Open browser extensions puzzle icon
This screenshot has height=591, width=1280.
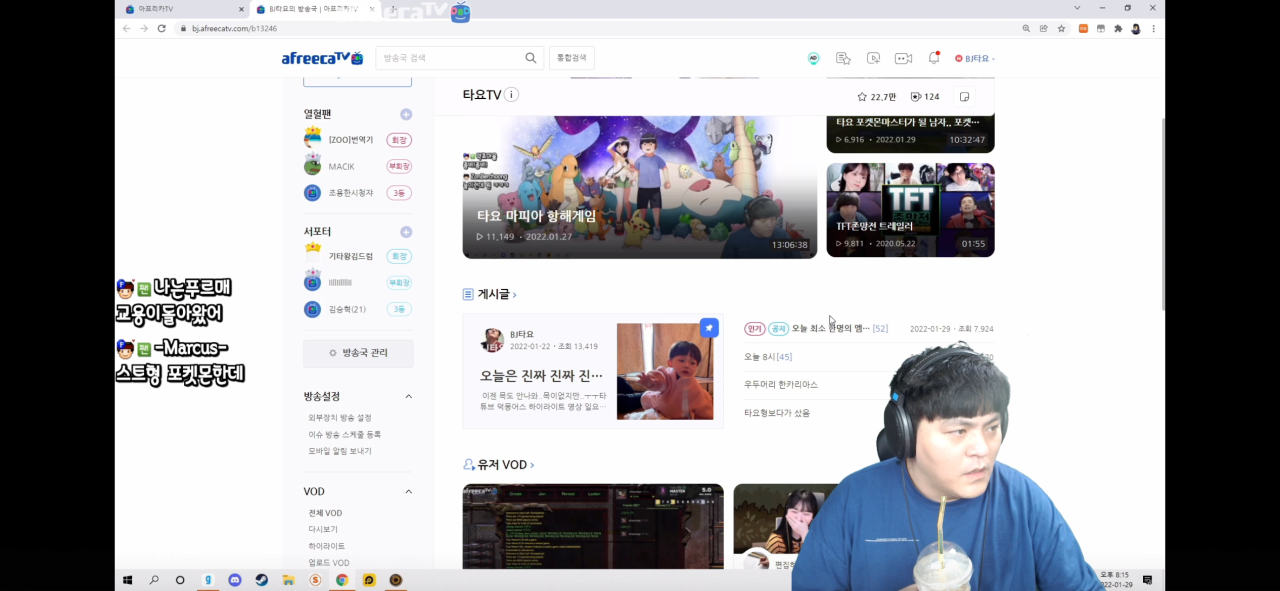[x=1118, y=29]
